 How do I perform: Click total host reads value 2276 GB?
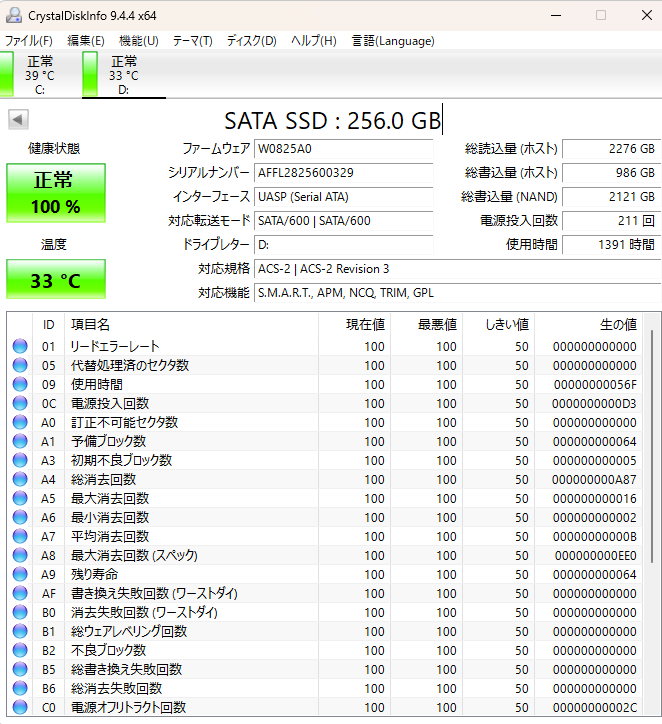(x=612, y=149)
